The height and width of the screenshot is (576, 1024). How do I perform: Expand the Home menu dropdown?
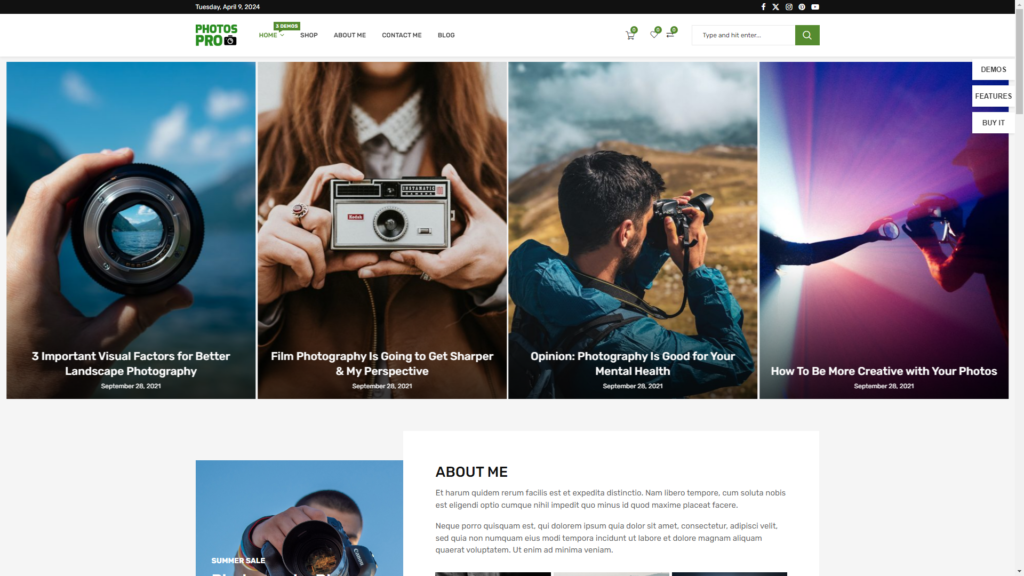pos(271,35)
